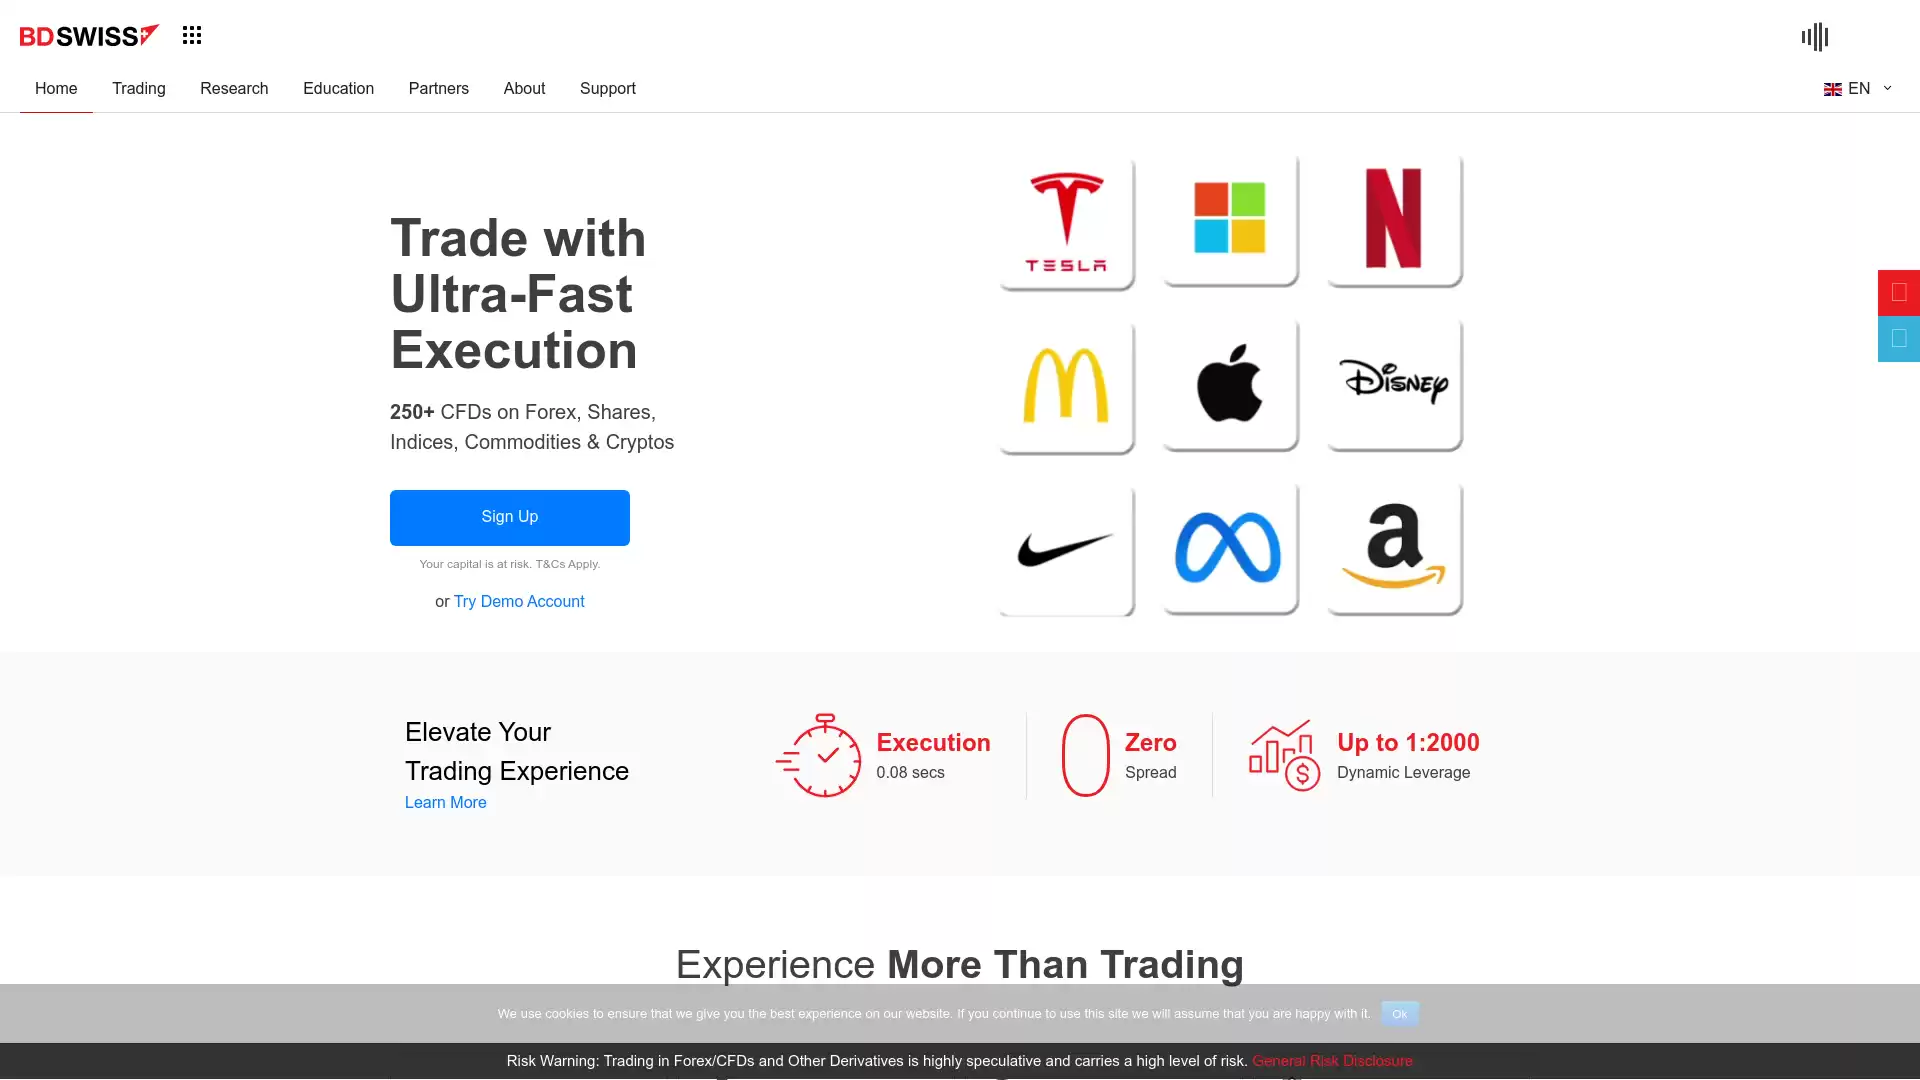Click the Tesla logo trading card
Viewport: 1920px width, 1080px height.
point(1065,218)
